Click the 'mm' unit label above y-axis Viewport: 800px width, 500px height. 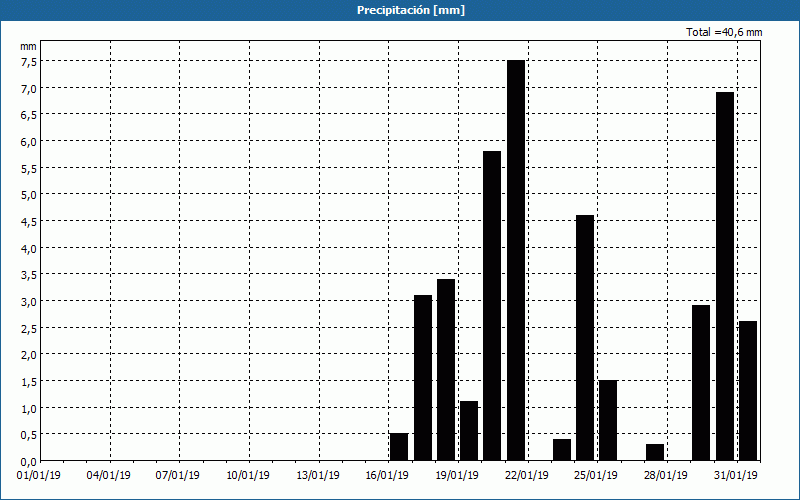pyautogui.click(x=28, y=46)
